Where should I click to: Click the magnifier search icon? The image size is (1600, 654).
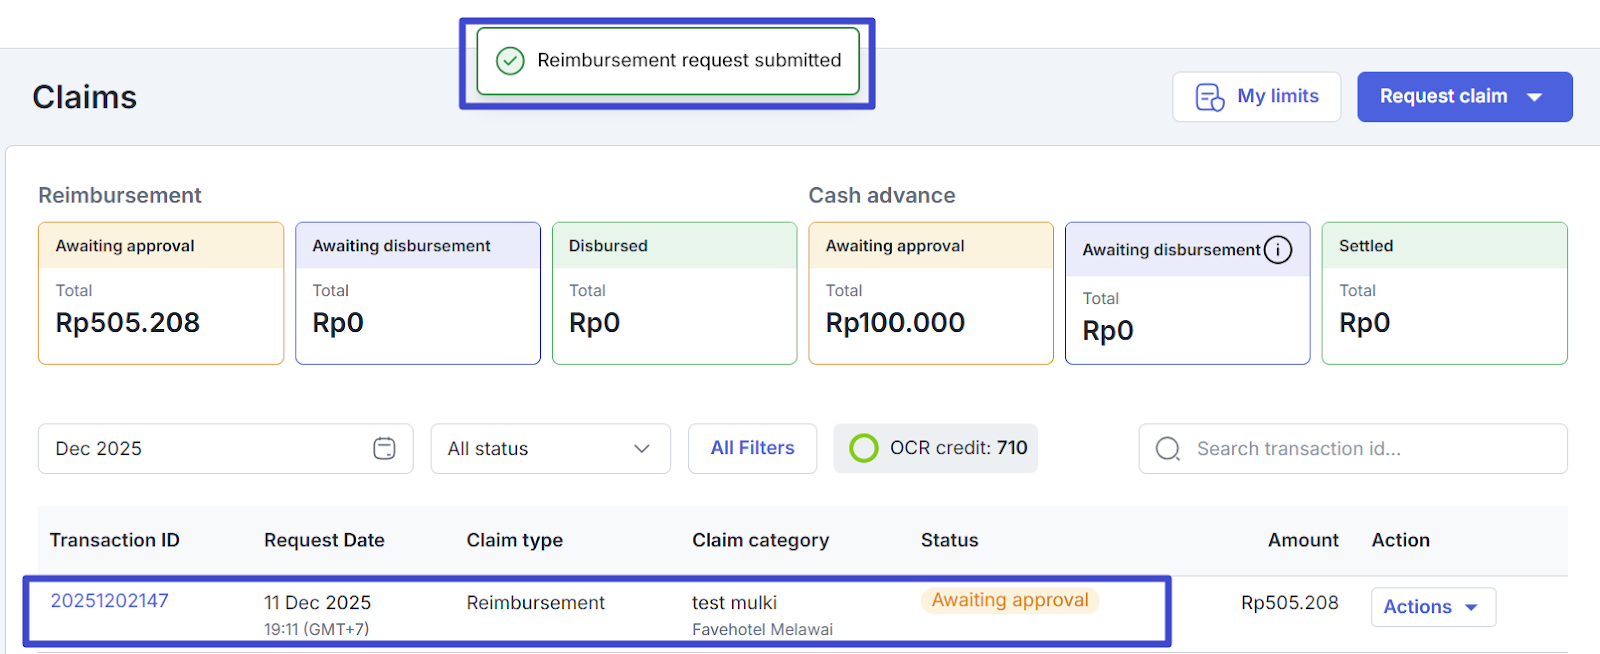pos(1167,449)
